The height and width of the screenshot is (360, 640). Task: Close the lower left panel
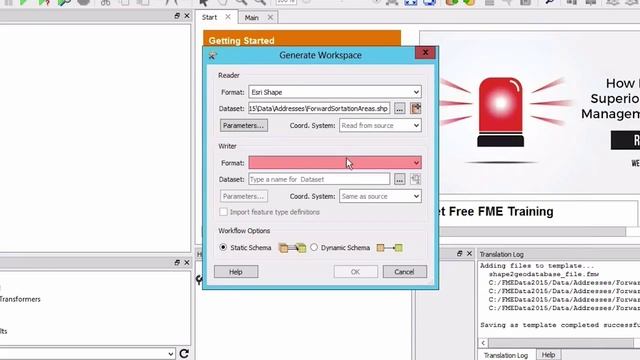point(187,262)
